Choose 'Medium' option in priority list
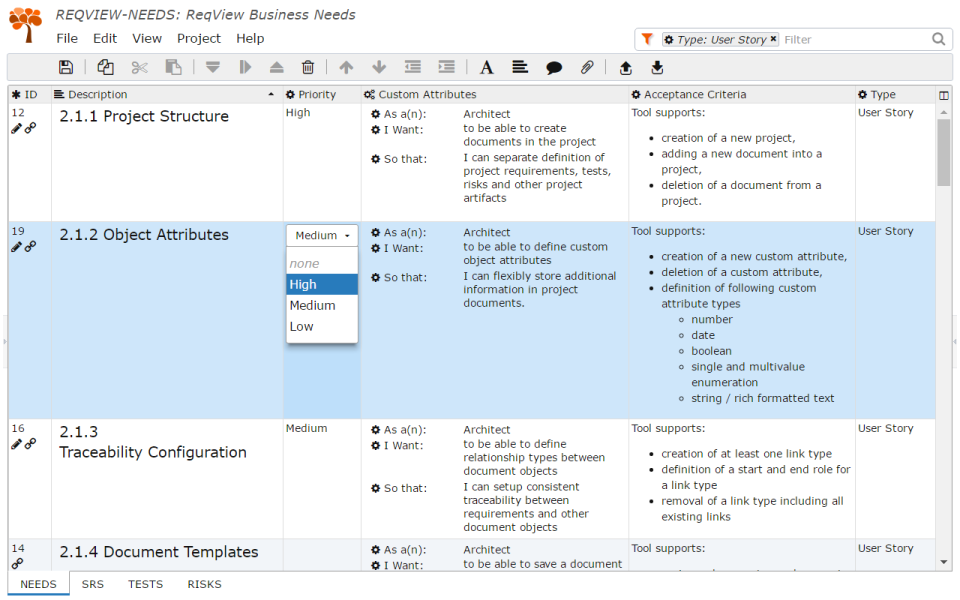The image size is (960, 600). click(322, 306)
